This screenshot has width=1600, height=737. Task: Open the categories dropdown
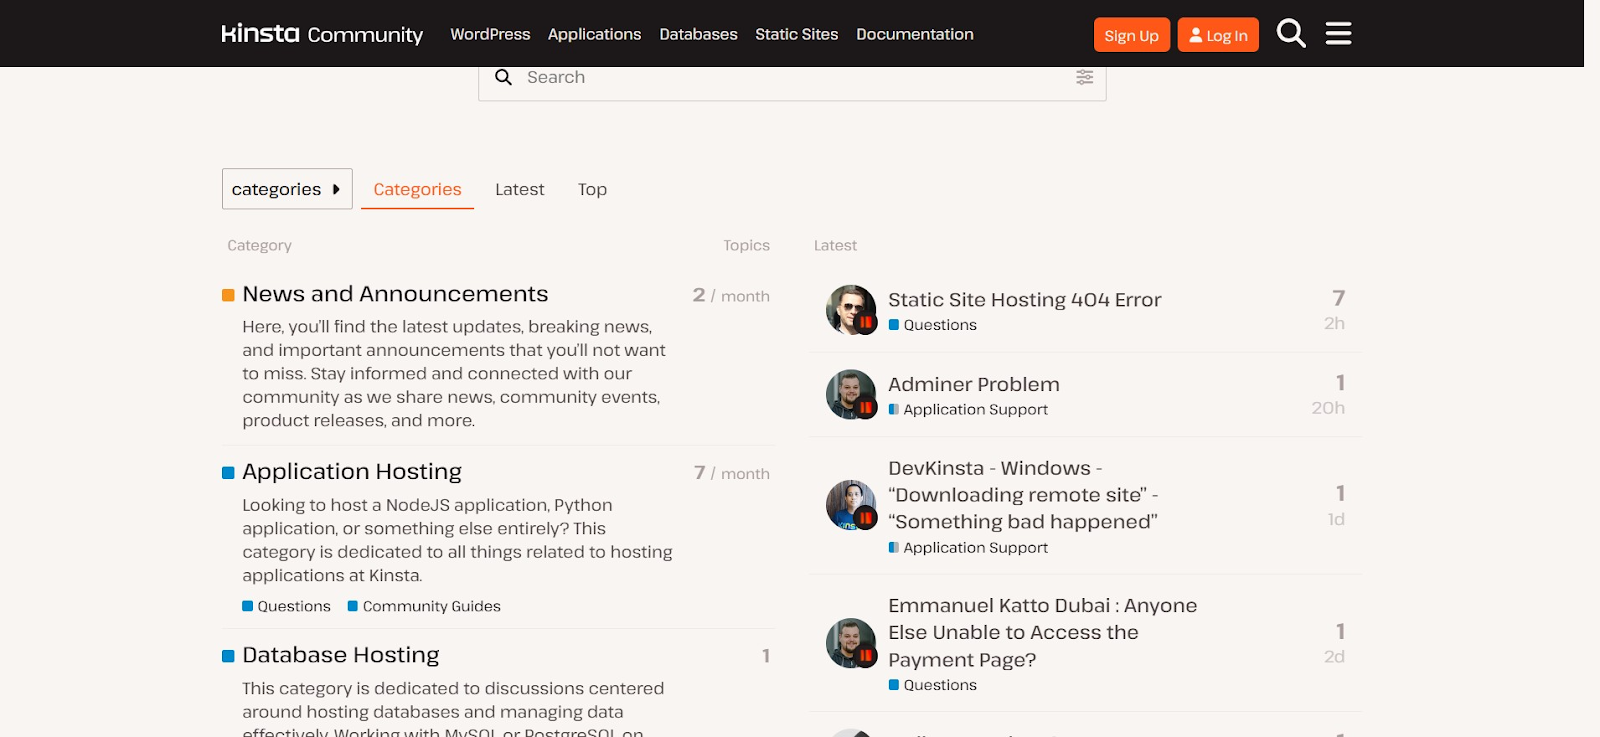[x=287, y=189]
